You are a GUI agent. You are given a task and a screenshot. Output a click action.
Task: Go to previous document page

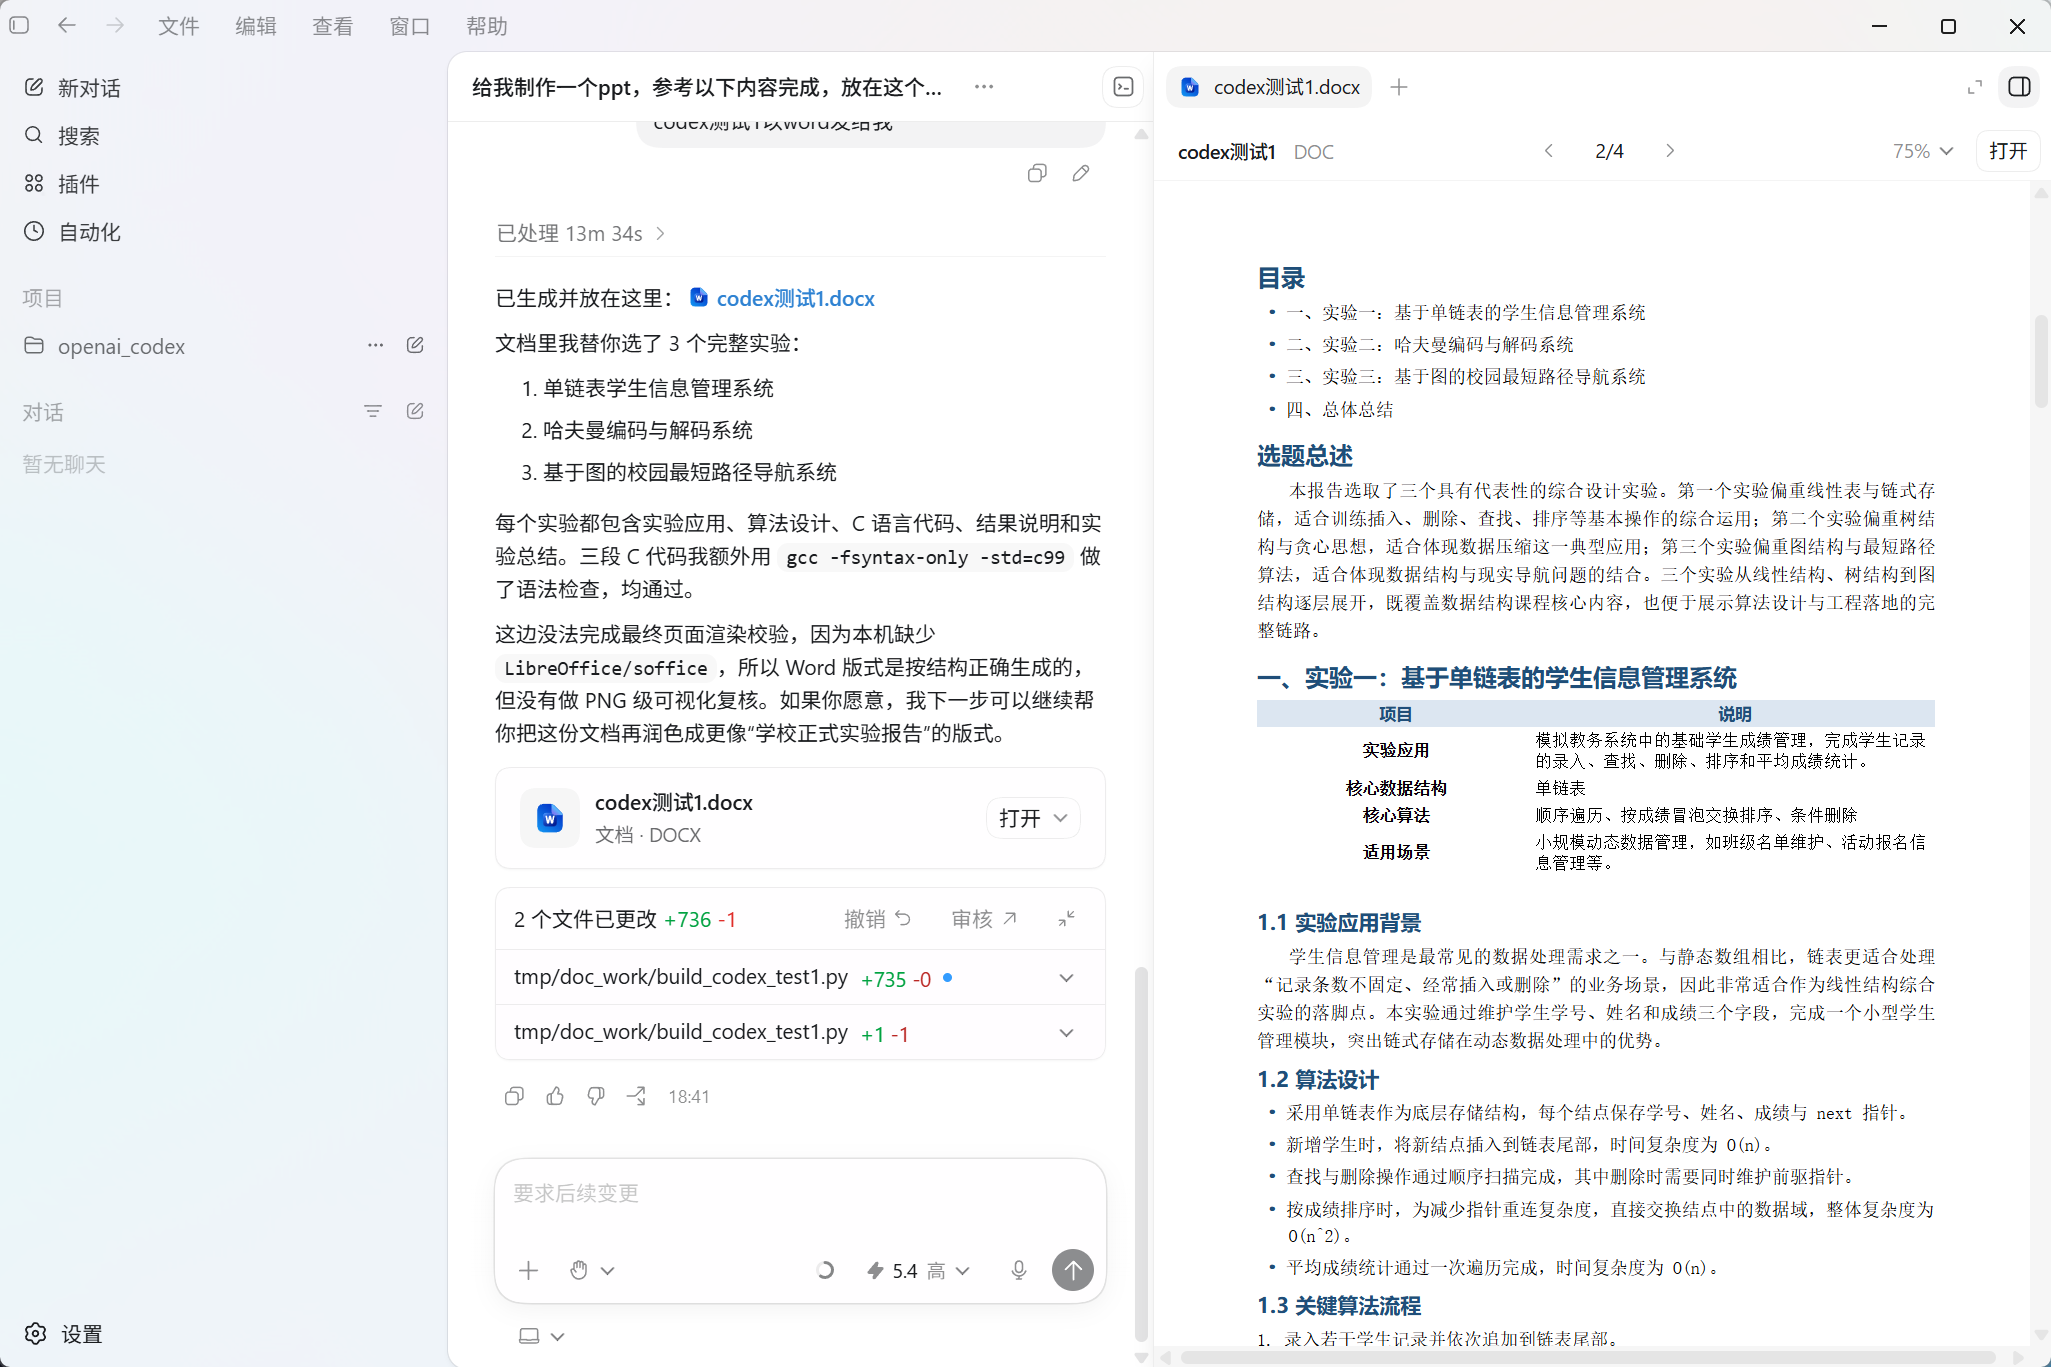tap(1549, 151)
